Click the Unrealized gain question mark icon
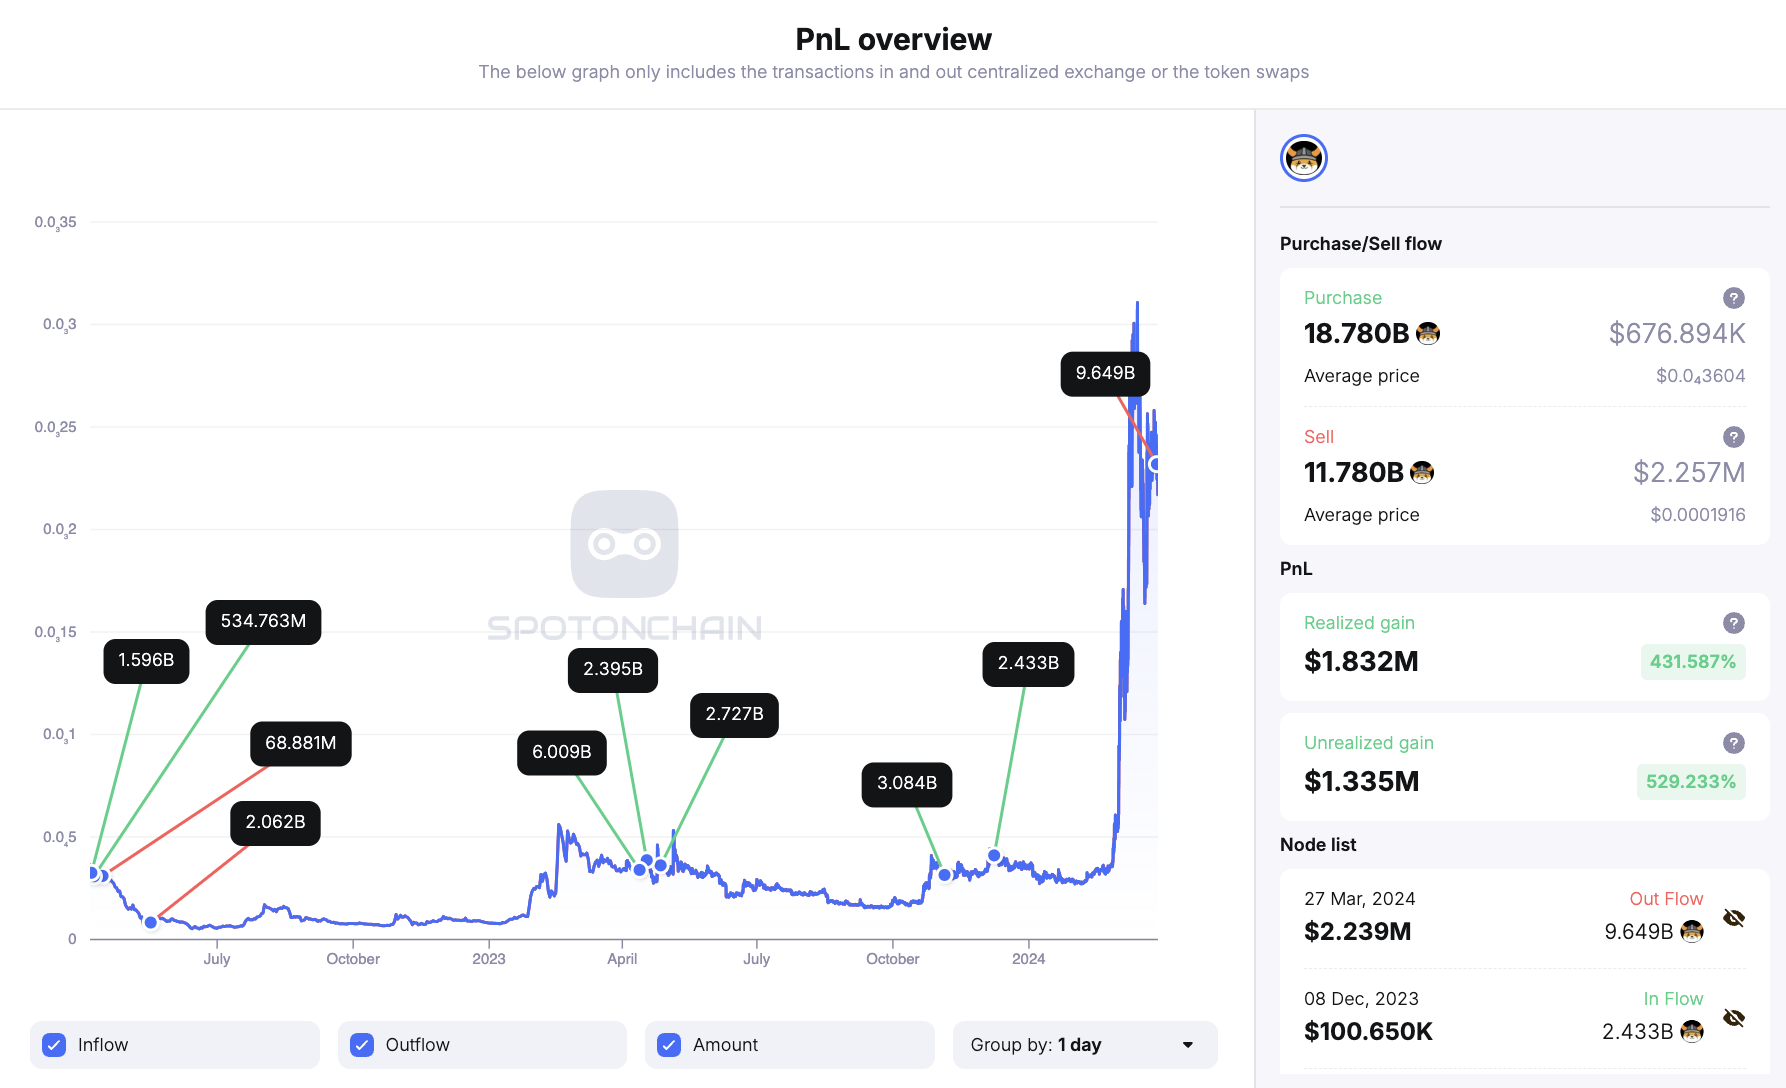 click(1733, 743)
